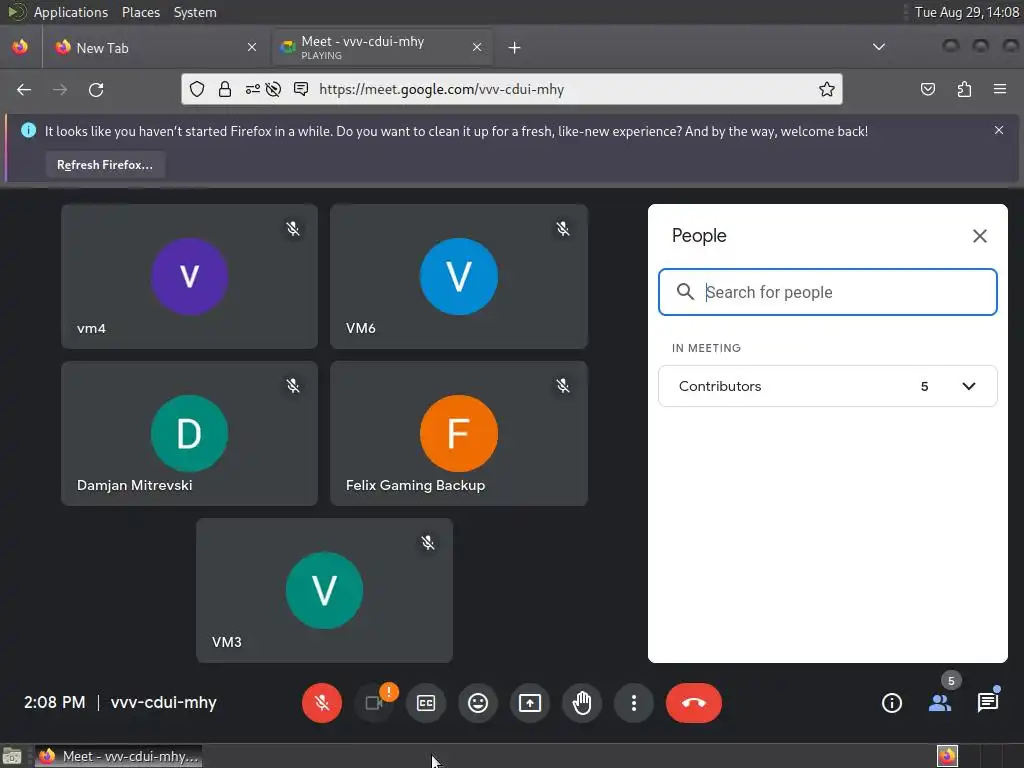The width and height of the screenshot is (1024, 768).
Task: Click Damjan Mitrevski's avatar tile
Action: click(x=189, y=433)
